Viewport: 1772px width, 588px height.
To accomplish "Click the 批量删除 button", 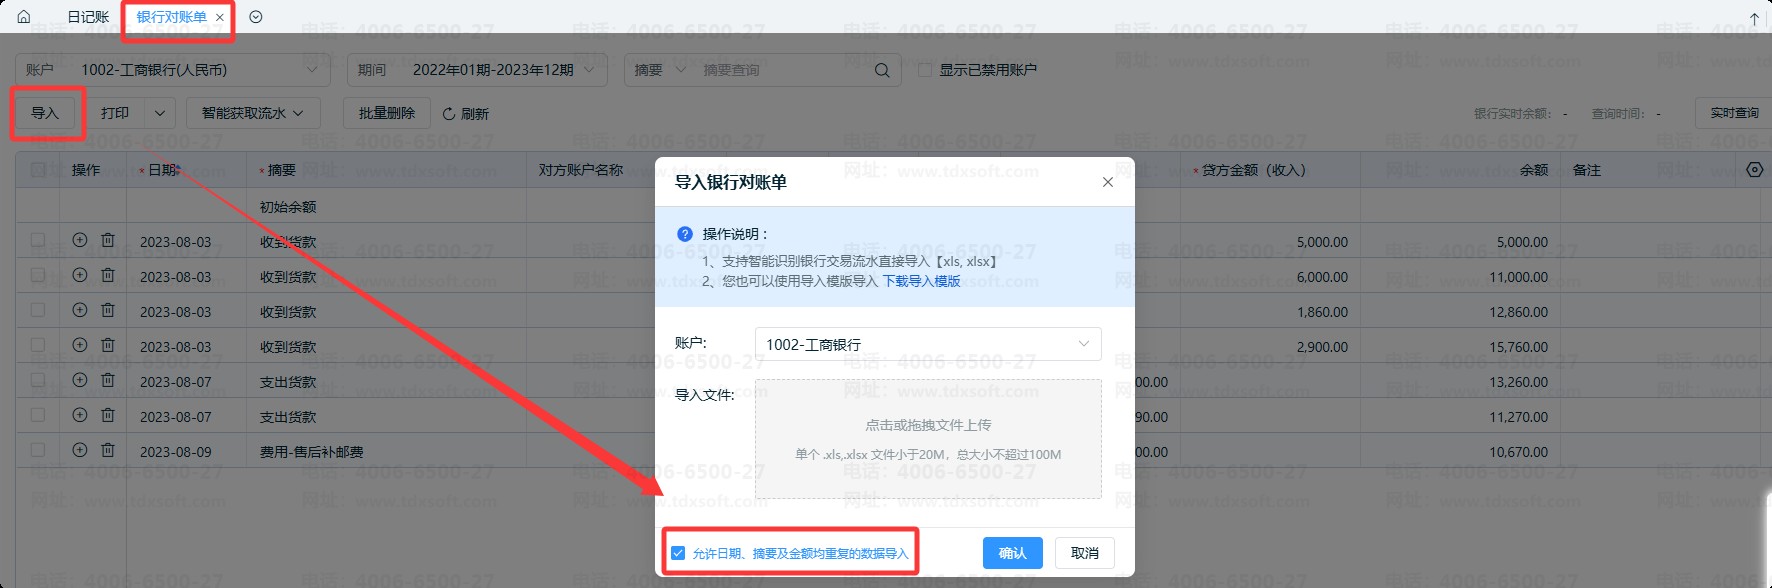I will [387, 113].
